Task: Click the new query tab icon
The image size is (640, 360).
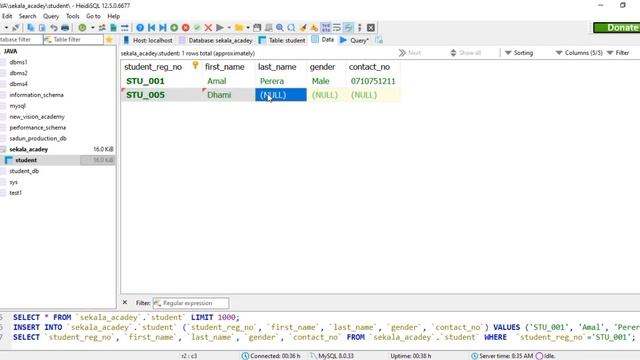Action: pyautogui.click(x=379, y=40)
